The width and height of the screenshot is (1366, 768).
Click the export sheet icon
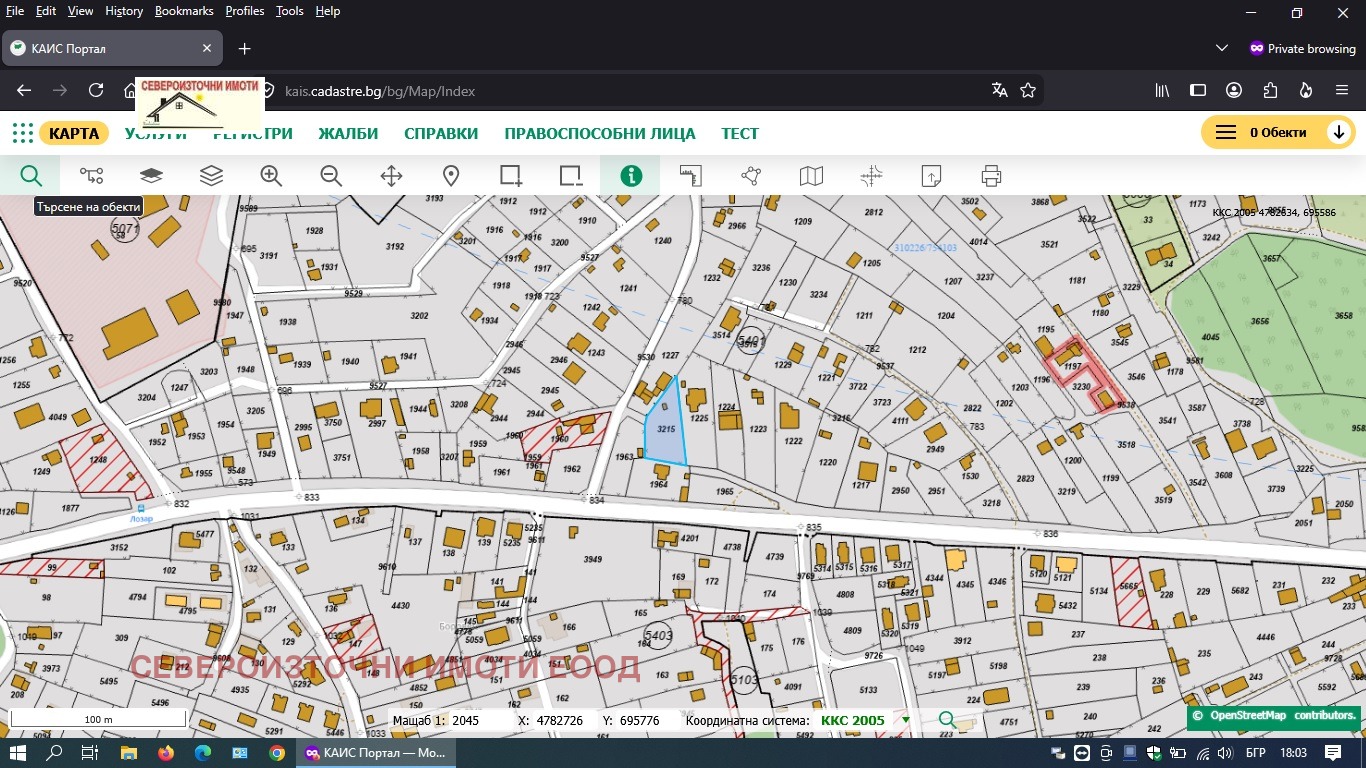coord(931,176)
